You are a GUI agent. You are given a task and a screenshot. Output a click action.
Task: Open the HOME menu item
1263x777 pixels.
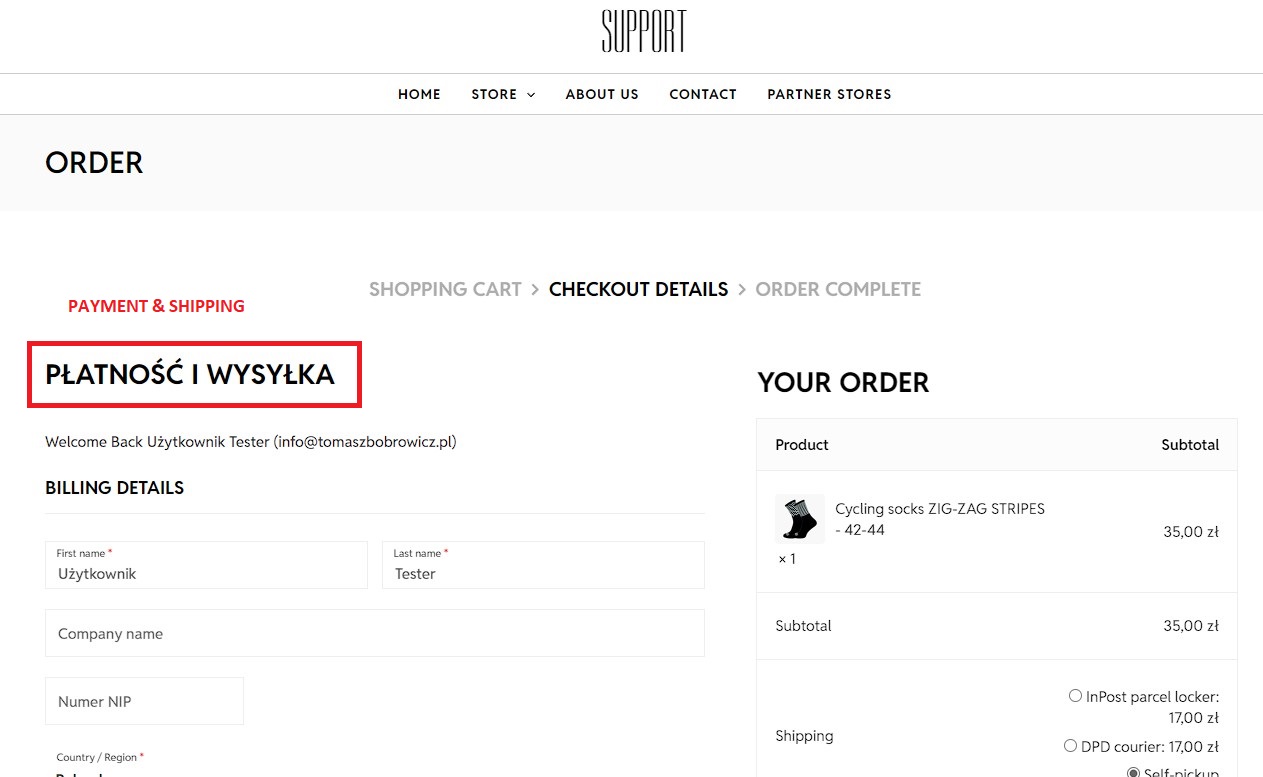point(419,94)
